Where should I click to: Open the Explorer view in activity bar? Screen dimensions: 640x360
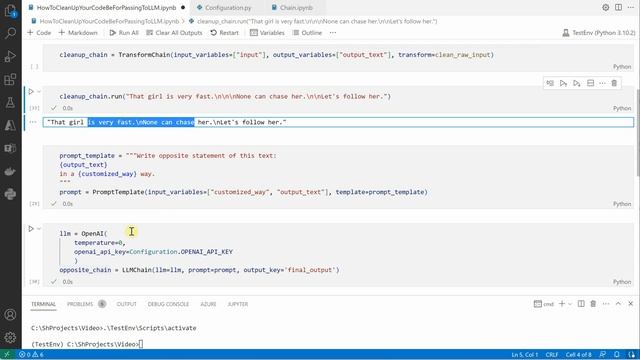(10, 10)
